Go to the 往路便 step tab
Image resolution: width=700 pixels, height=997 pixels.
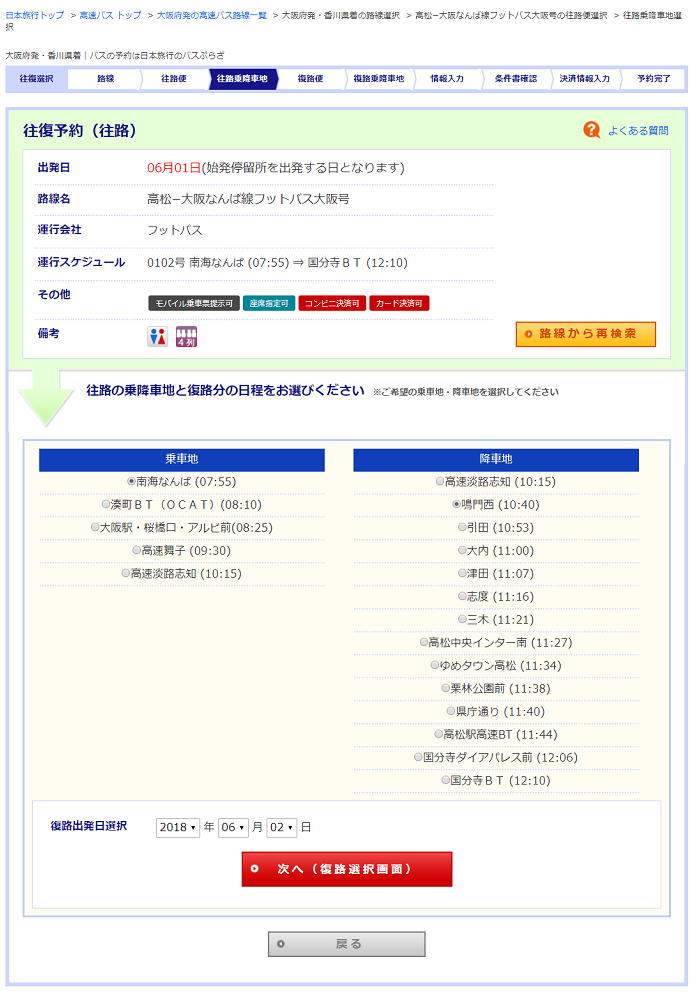174,79
